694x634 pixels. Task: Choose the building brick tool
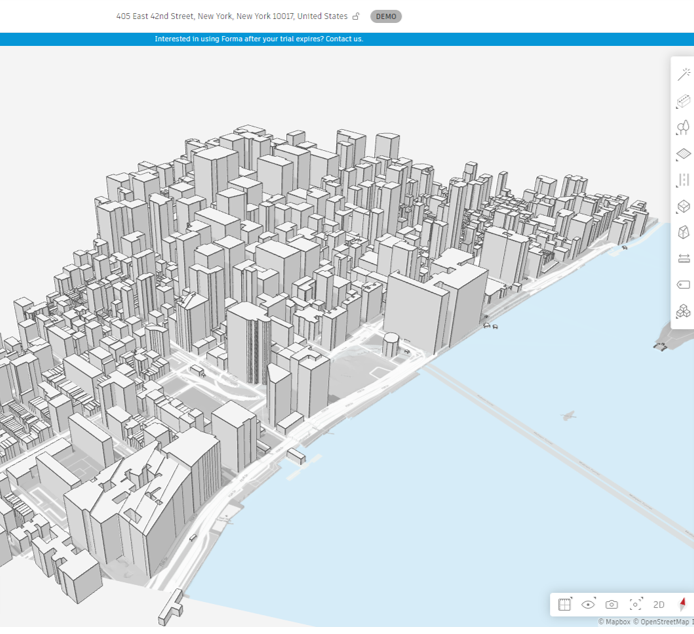click(x=684, y=101)
